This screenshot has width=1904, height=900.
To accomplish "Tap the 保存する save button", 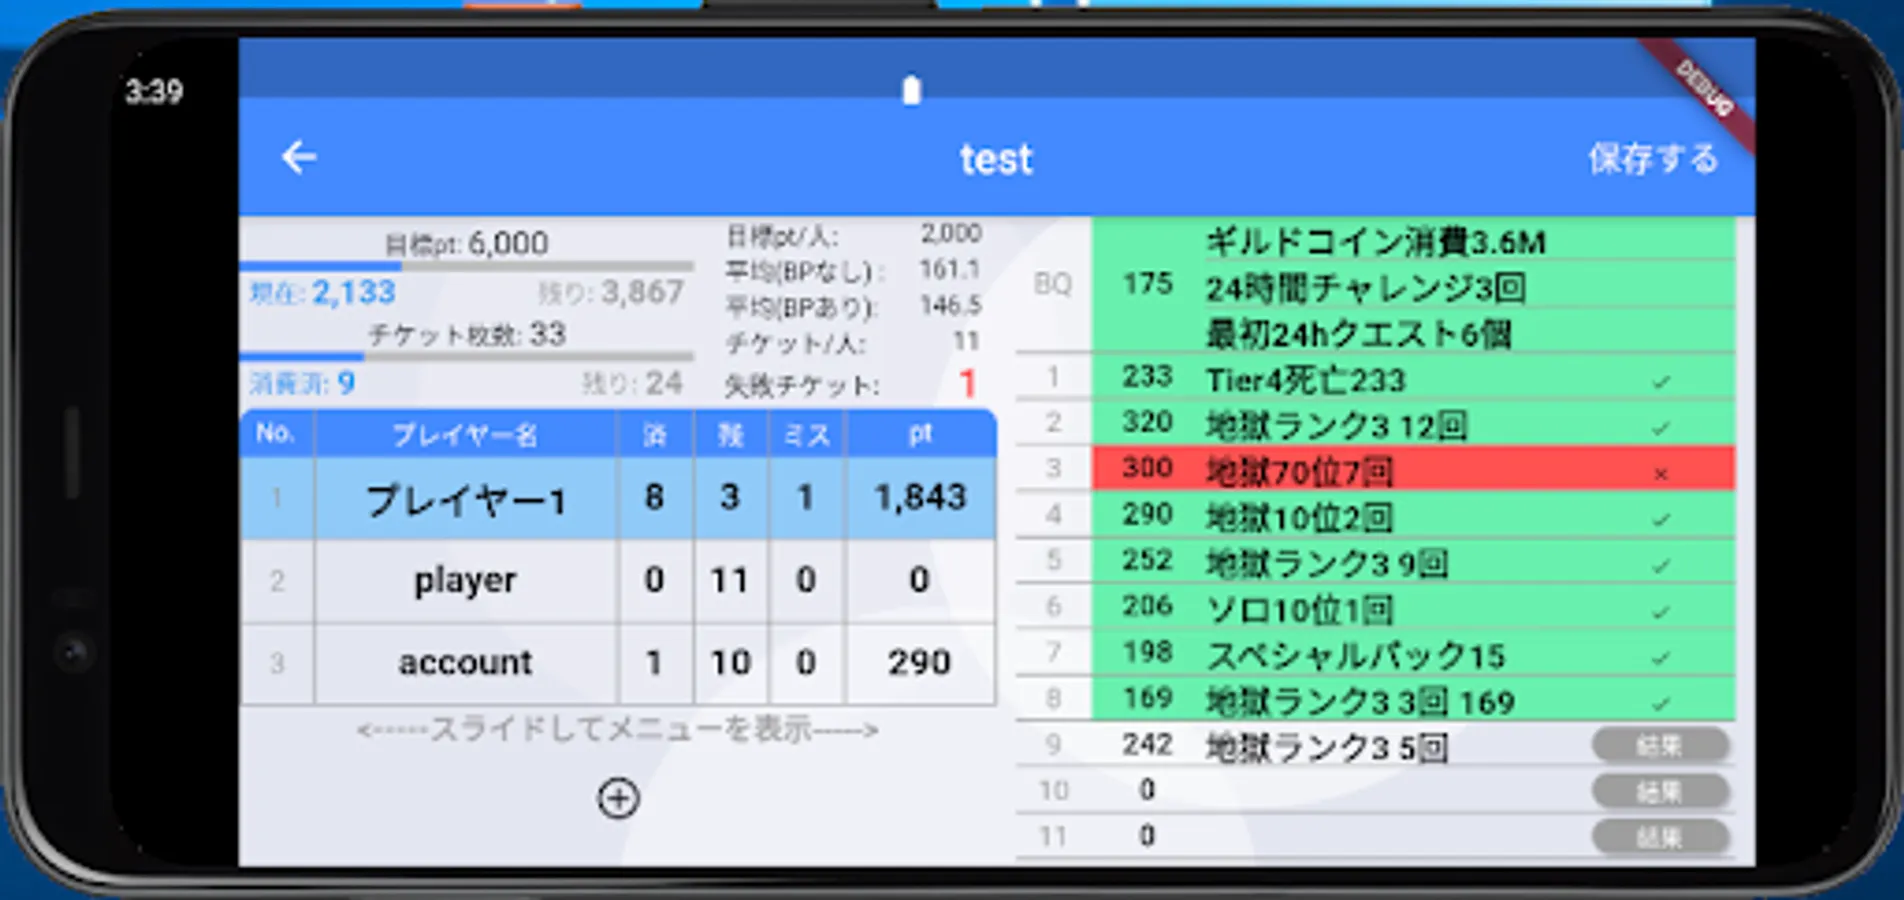I will 1653,158.
